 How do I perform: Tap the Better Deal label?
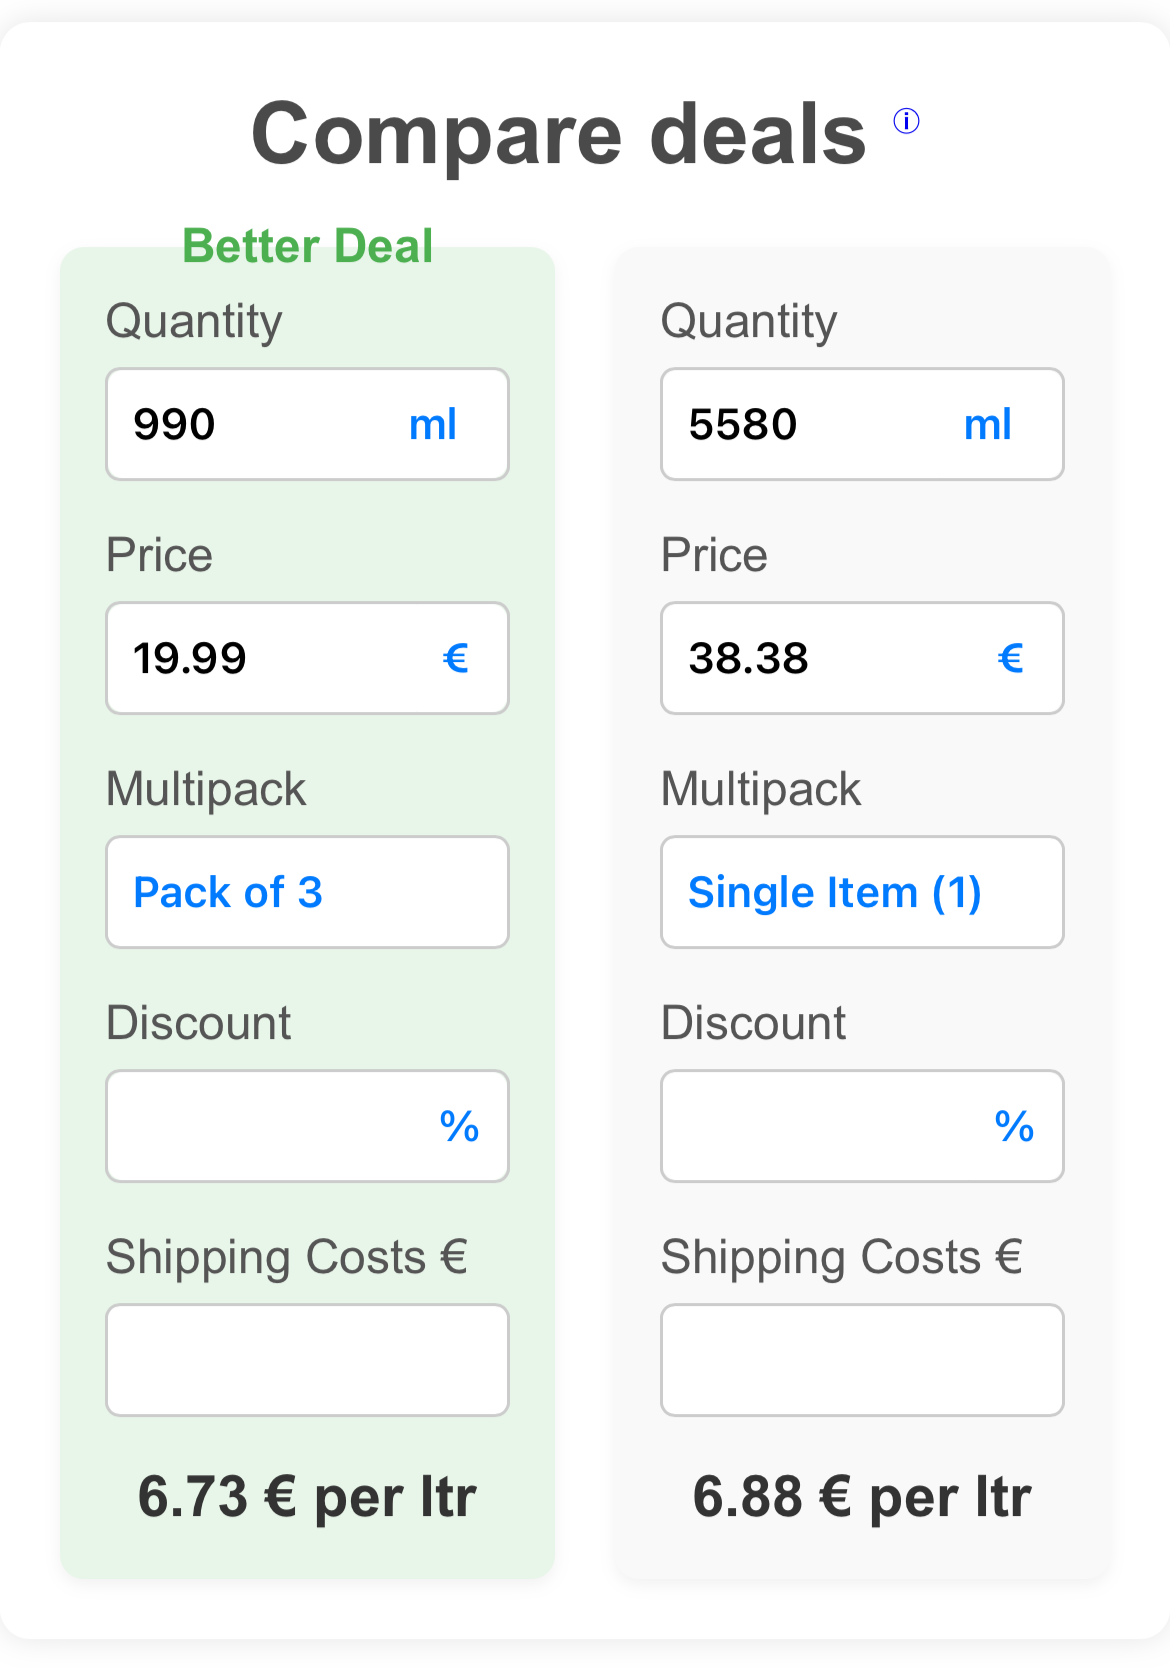308,246
